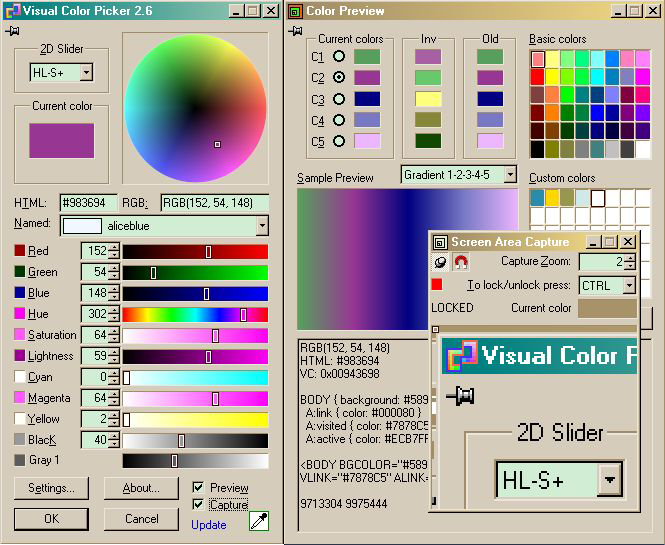Click the Gray 1 slider track
The width and height of the screenshot is (665, 545).
tap(195, 461)
